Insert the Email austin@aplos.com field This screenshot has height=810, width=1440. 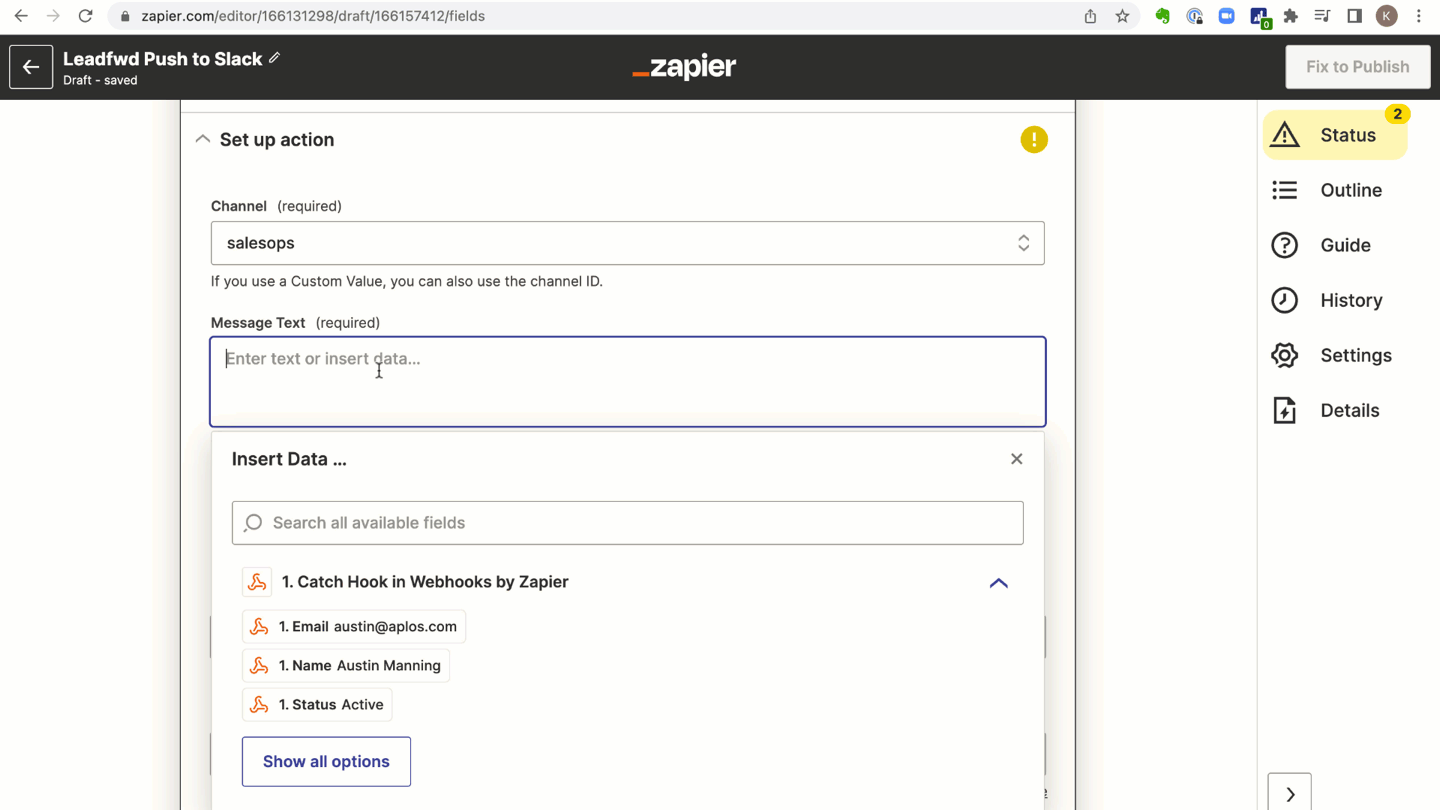pyautogui.click(x=354, y=627)
